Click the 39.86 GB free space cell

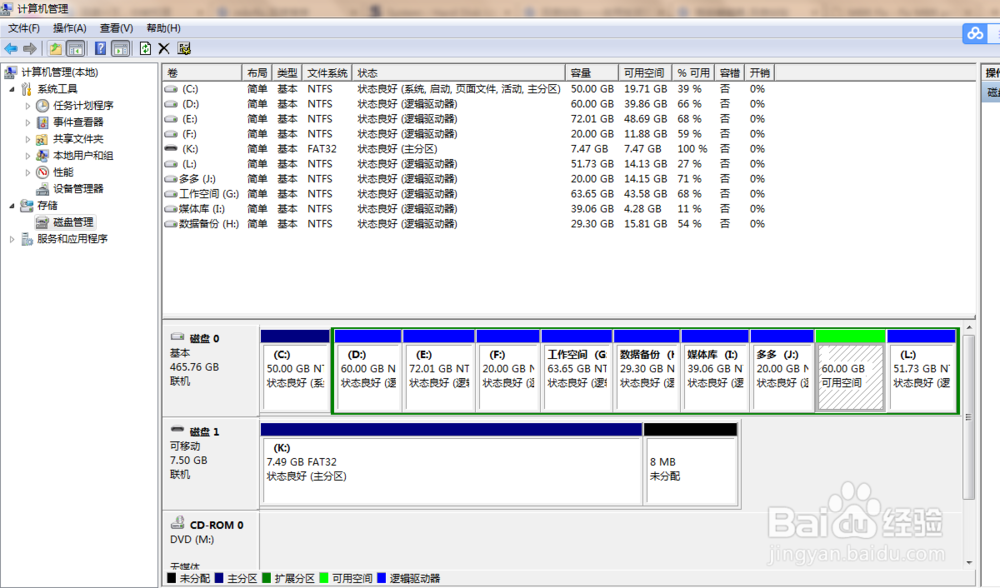click(x=645, y=104)
